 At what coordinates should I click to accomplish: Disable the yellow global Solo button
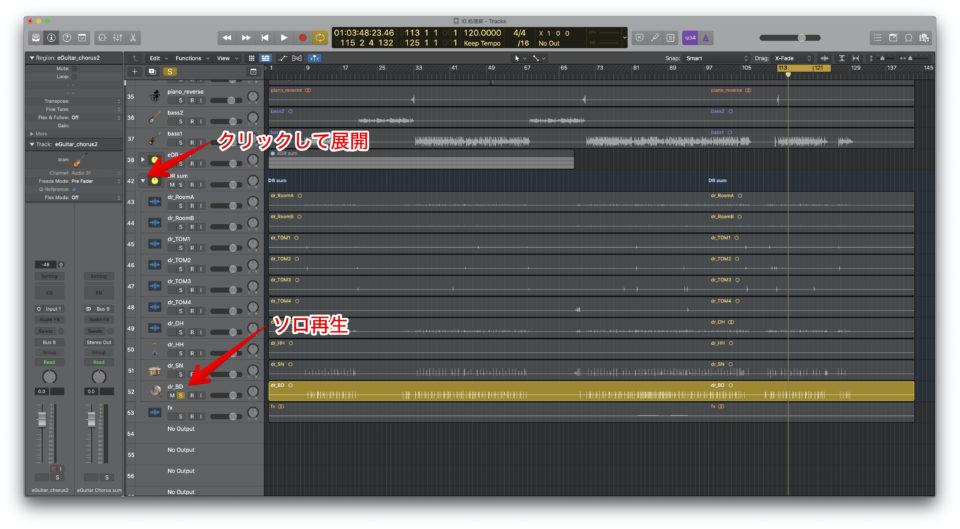click(x=169, y=72)
